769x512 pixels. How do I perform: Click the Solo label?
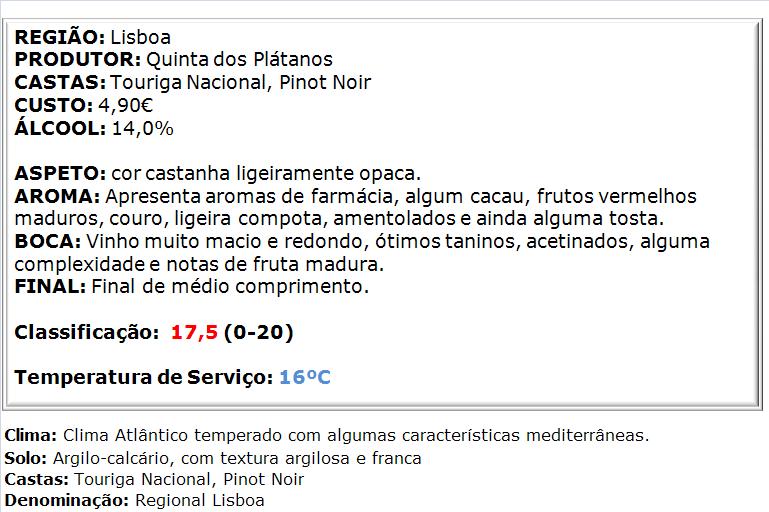[x=26, y=458]
